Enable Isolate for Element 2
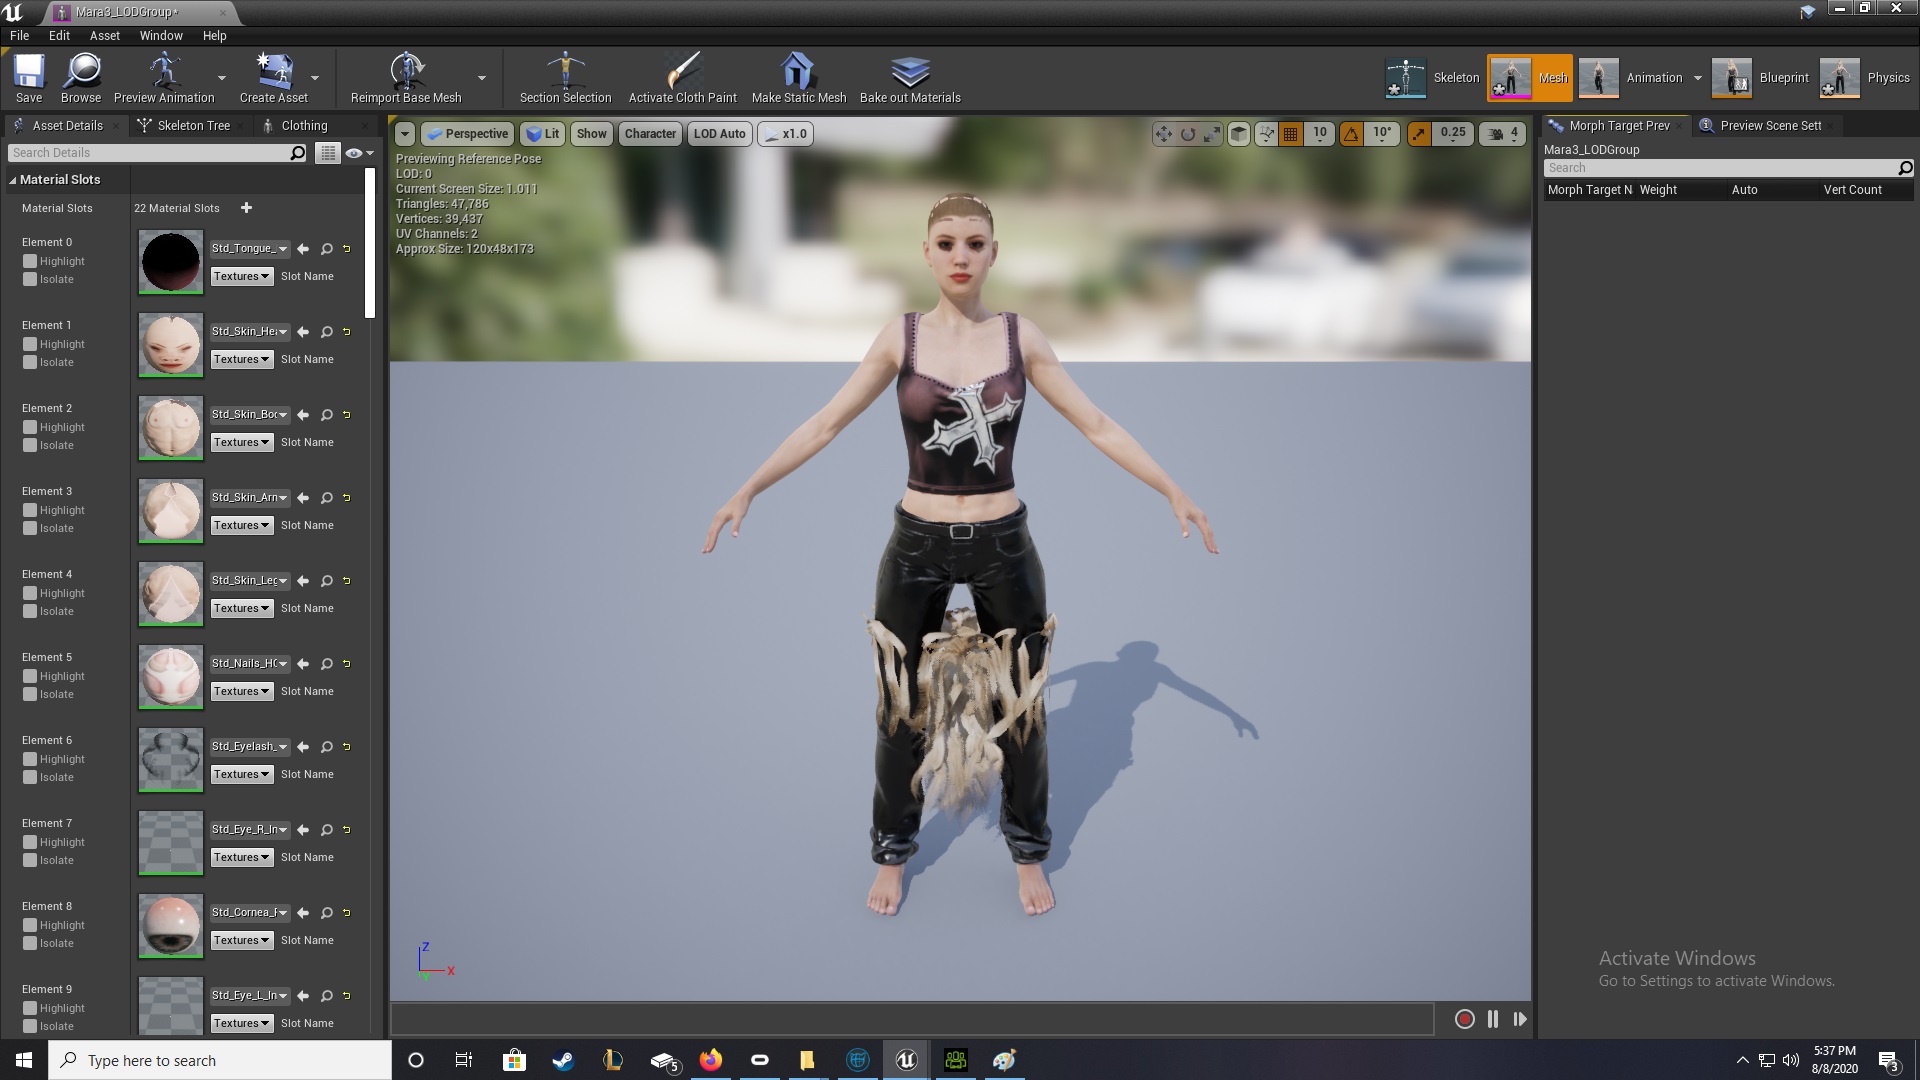1920x1080 pixels. 30,445
